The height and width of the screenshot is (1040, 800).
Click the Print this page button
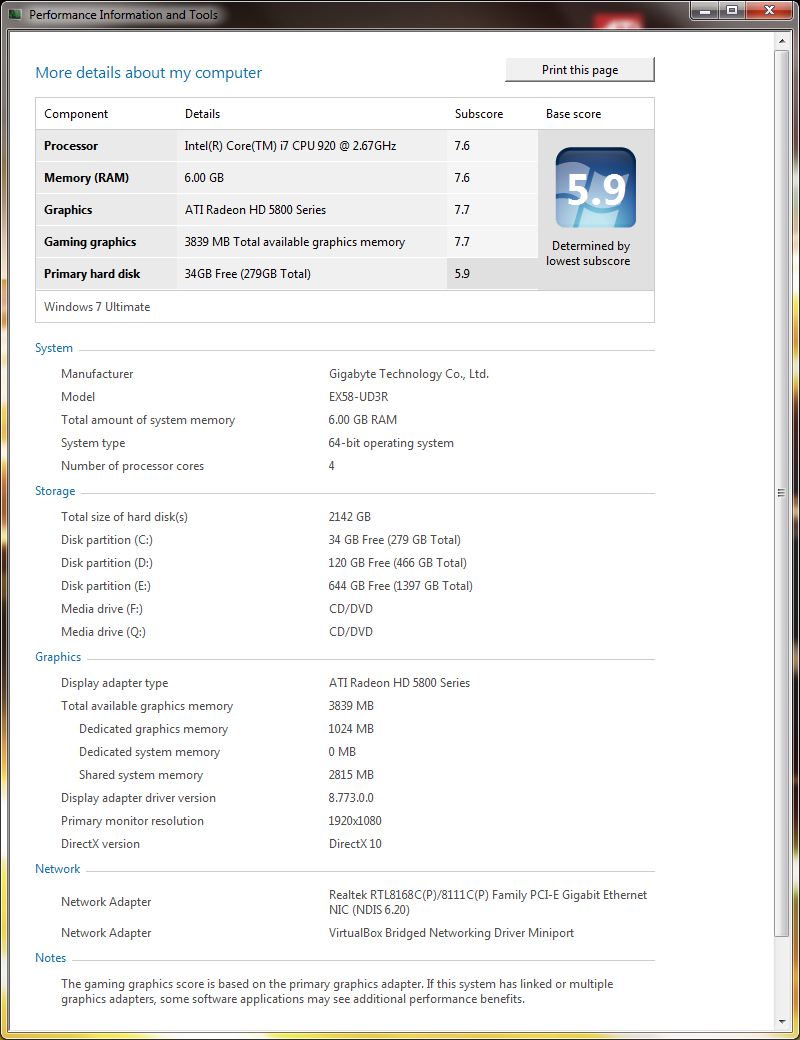tap(580, 70)
